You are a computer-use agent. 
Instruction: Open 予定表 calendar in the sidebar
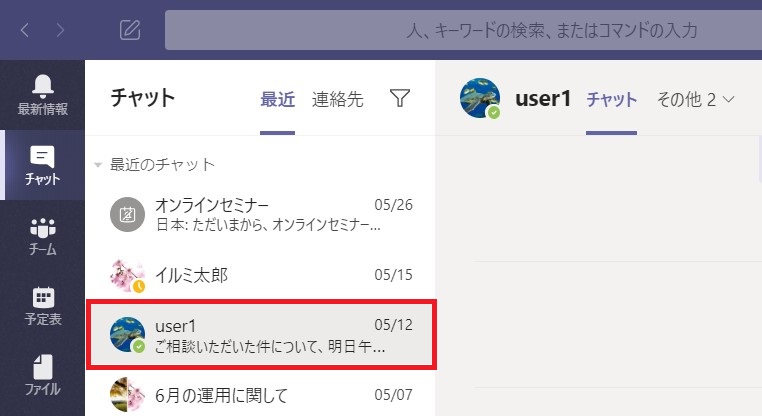pyautogui.click(x=43, y=306)
